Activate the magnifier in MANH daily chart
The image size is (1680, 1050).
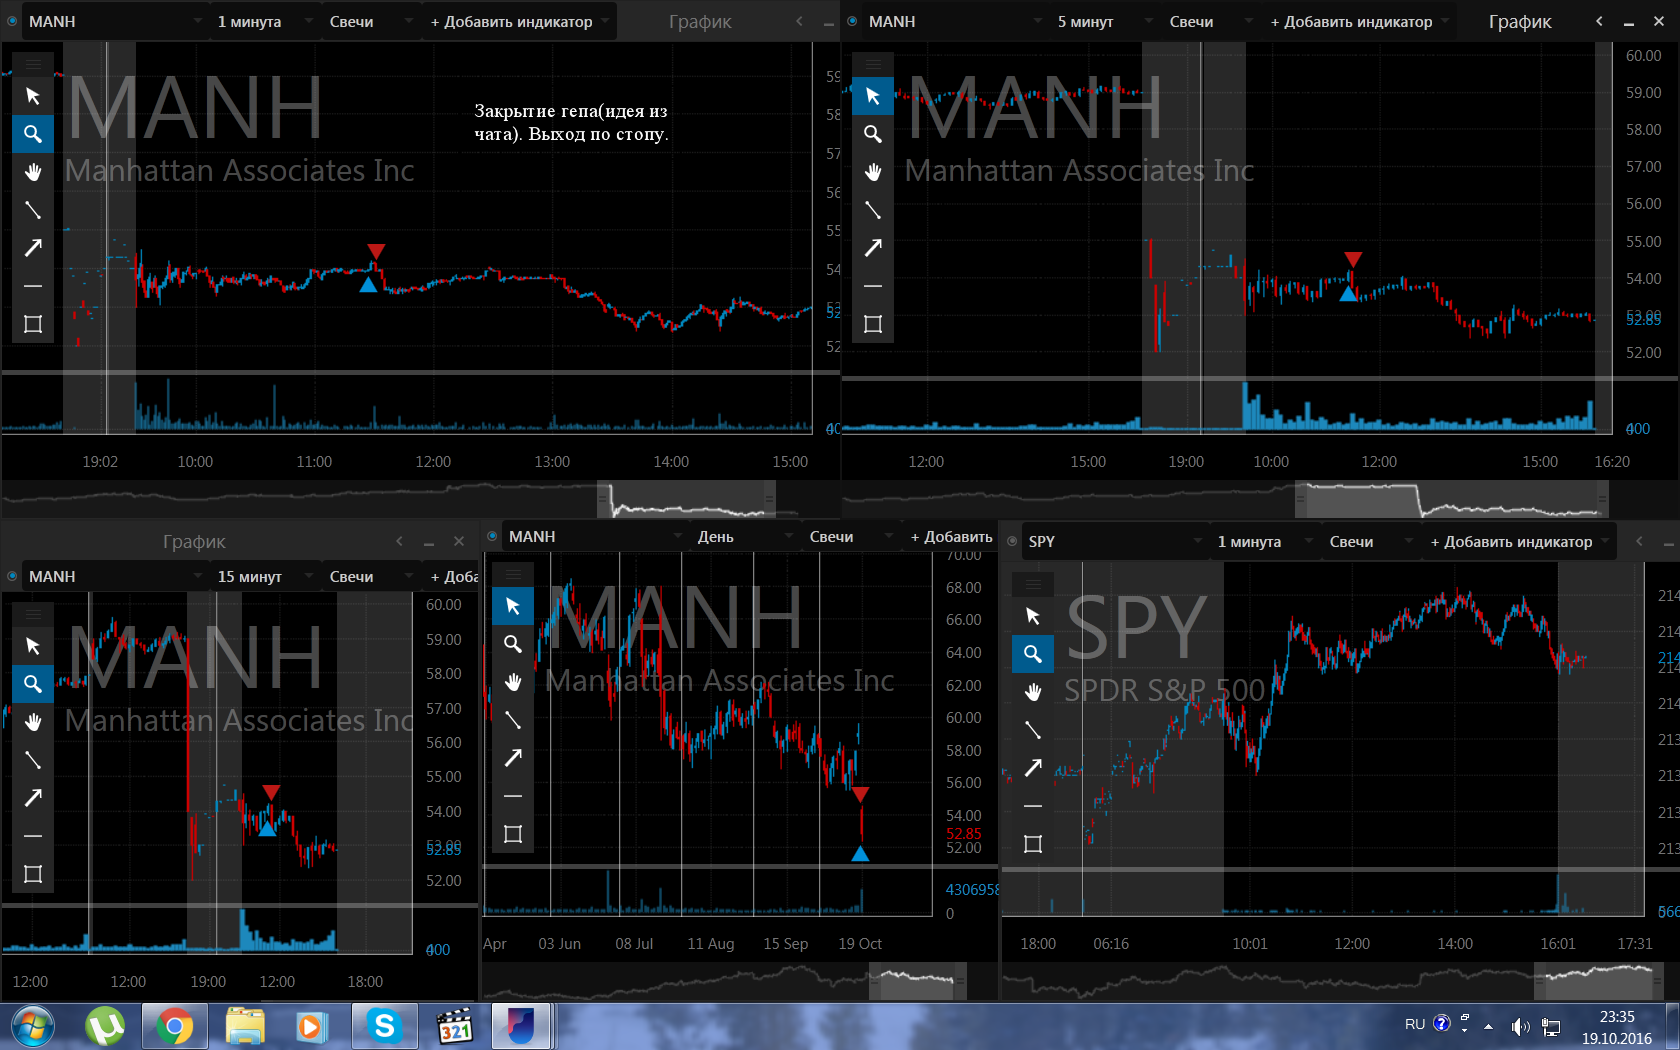point(513,644)
